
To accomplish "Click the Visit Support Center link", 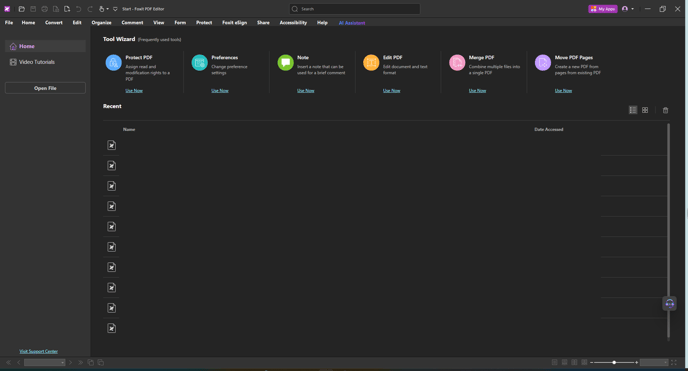I will click(x=39, y=351).
